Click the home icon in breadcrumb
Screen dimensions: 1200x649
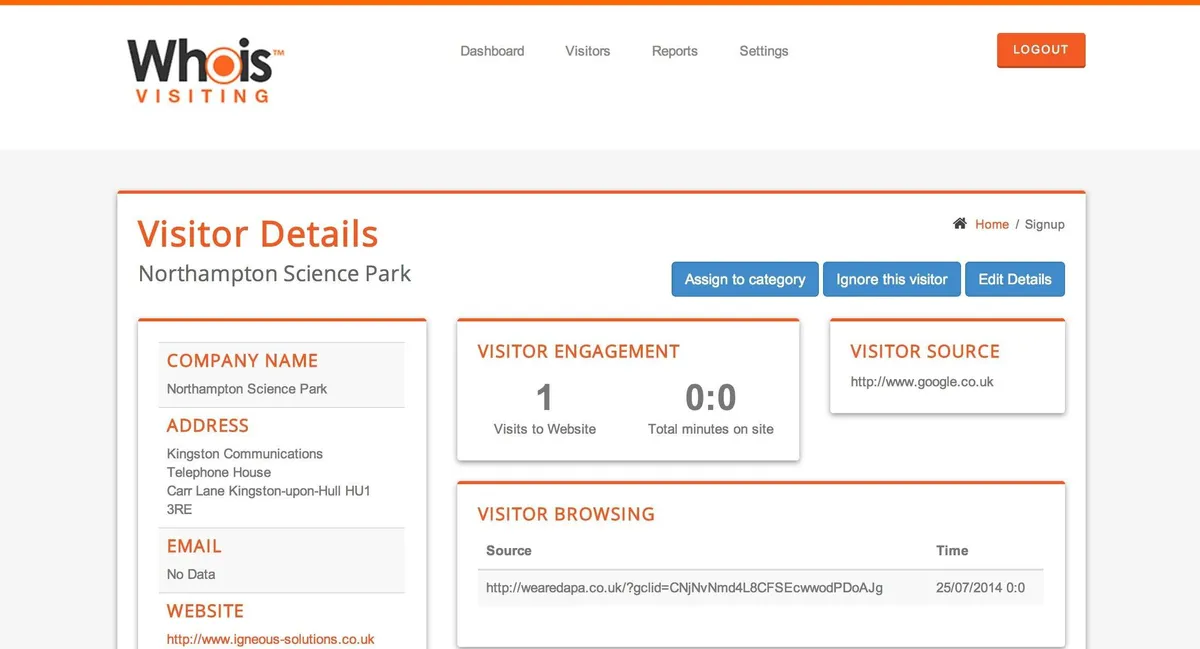(960, 224)
